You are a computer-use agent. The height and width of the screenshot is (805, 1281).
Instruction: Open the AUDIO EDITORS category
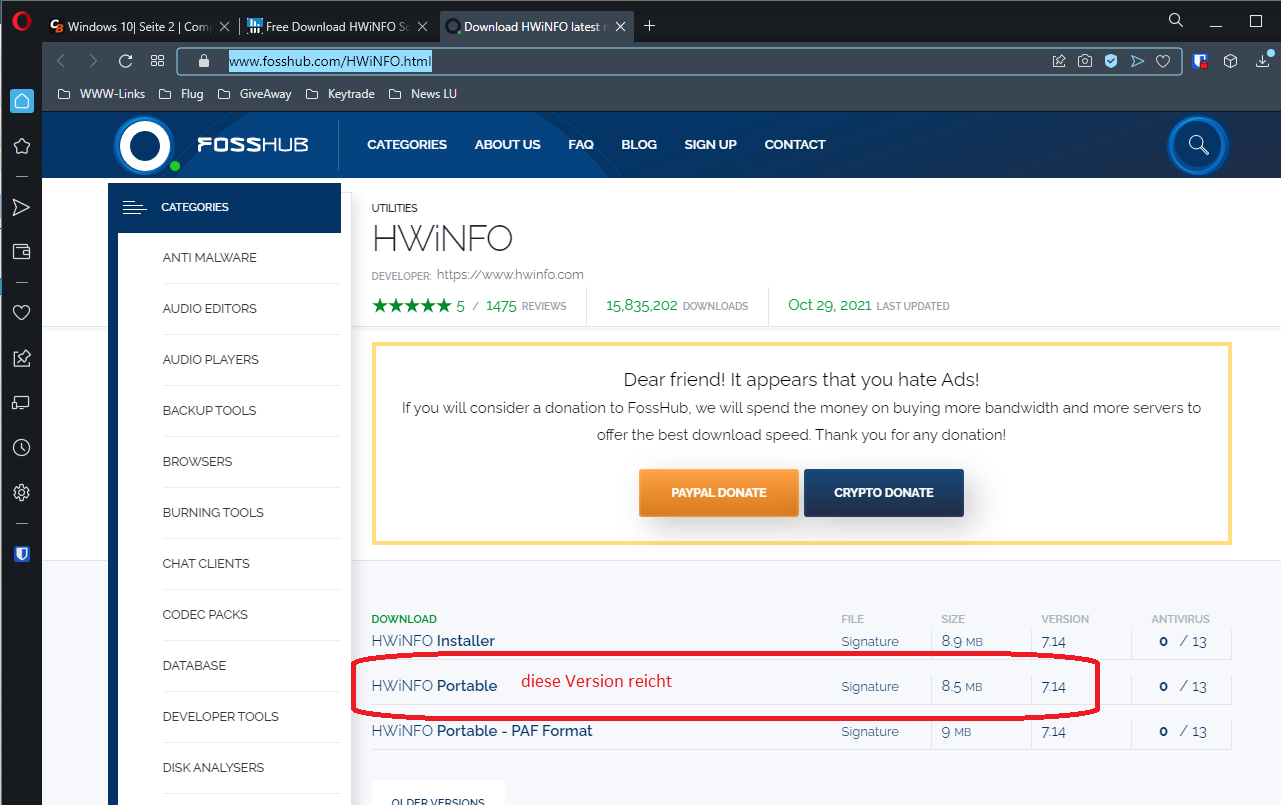[210, 309]
